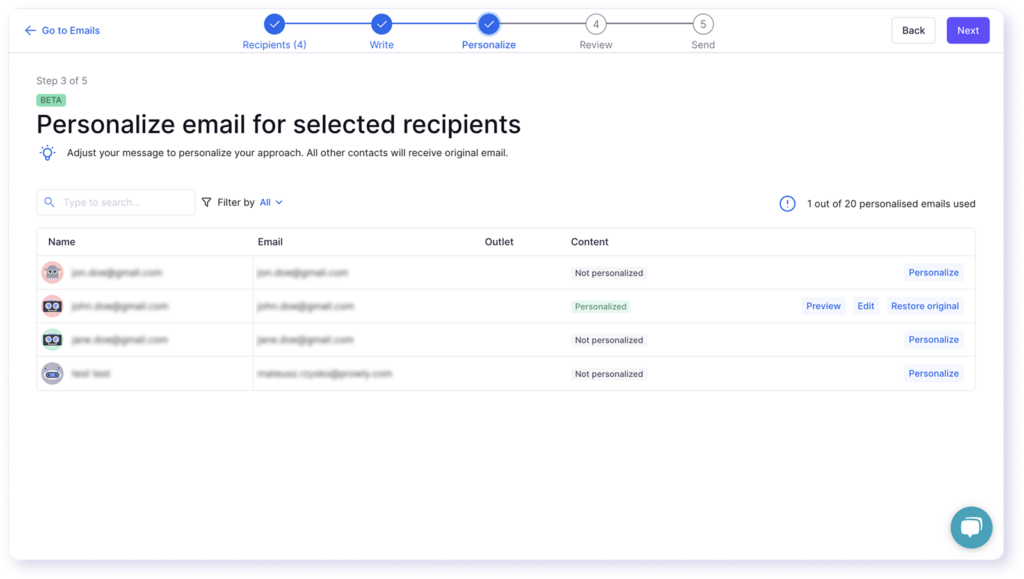Click the filter funnel icon
Viewport: 1024px width, 579px height.
[x=207, y=202]
